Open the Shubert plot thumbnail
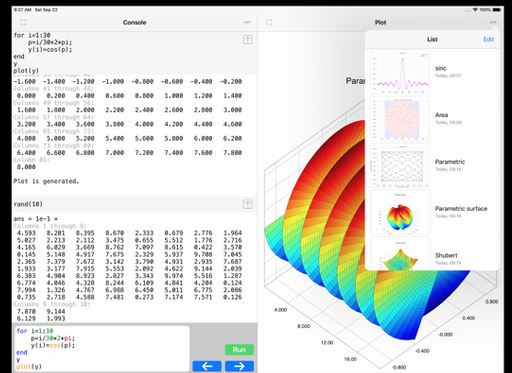Screen dimensions: 512x373 pyautogui.click(x=401, y=254)
